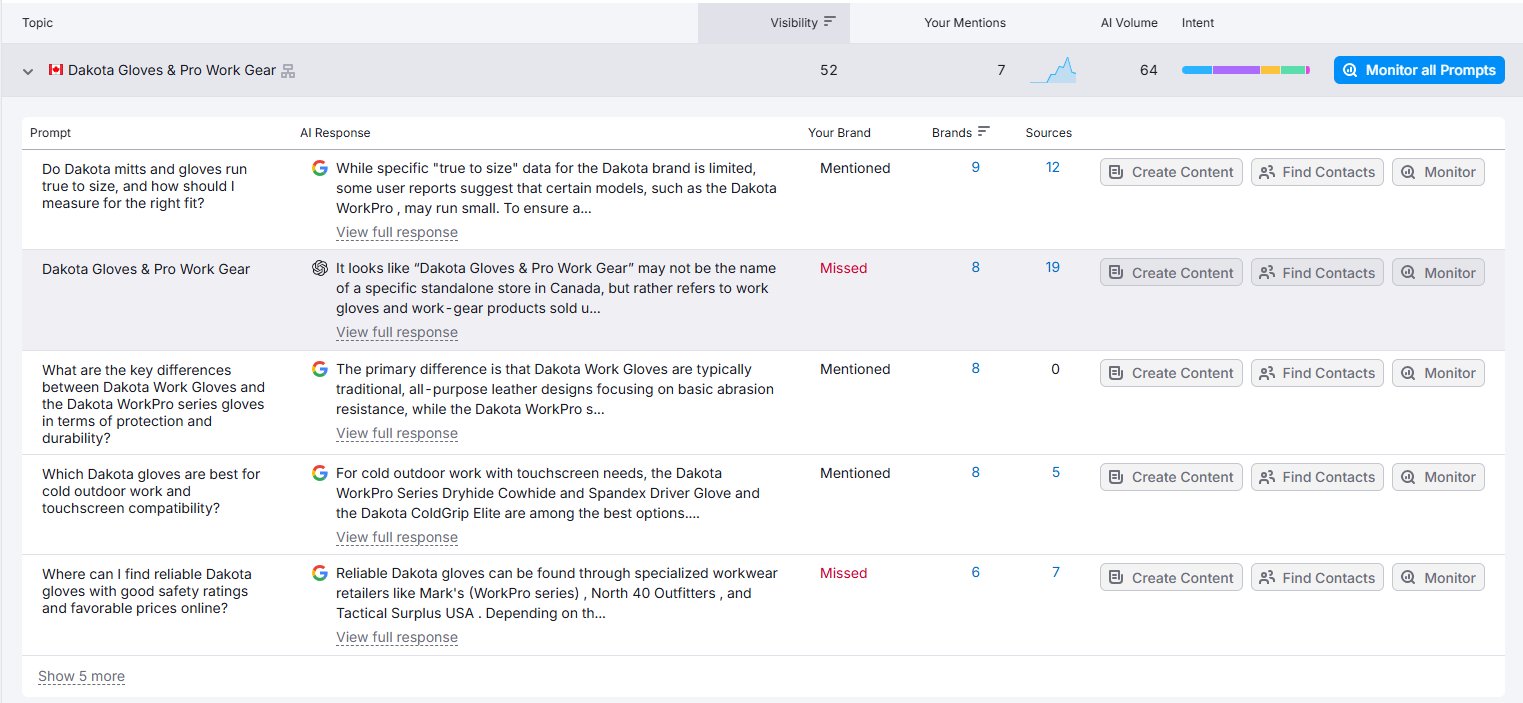1523x703 pixels.
Task: Click the Google icon in the reliable gloves row
Action: click(x=320, y=573)
